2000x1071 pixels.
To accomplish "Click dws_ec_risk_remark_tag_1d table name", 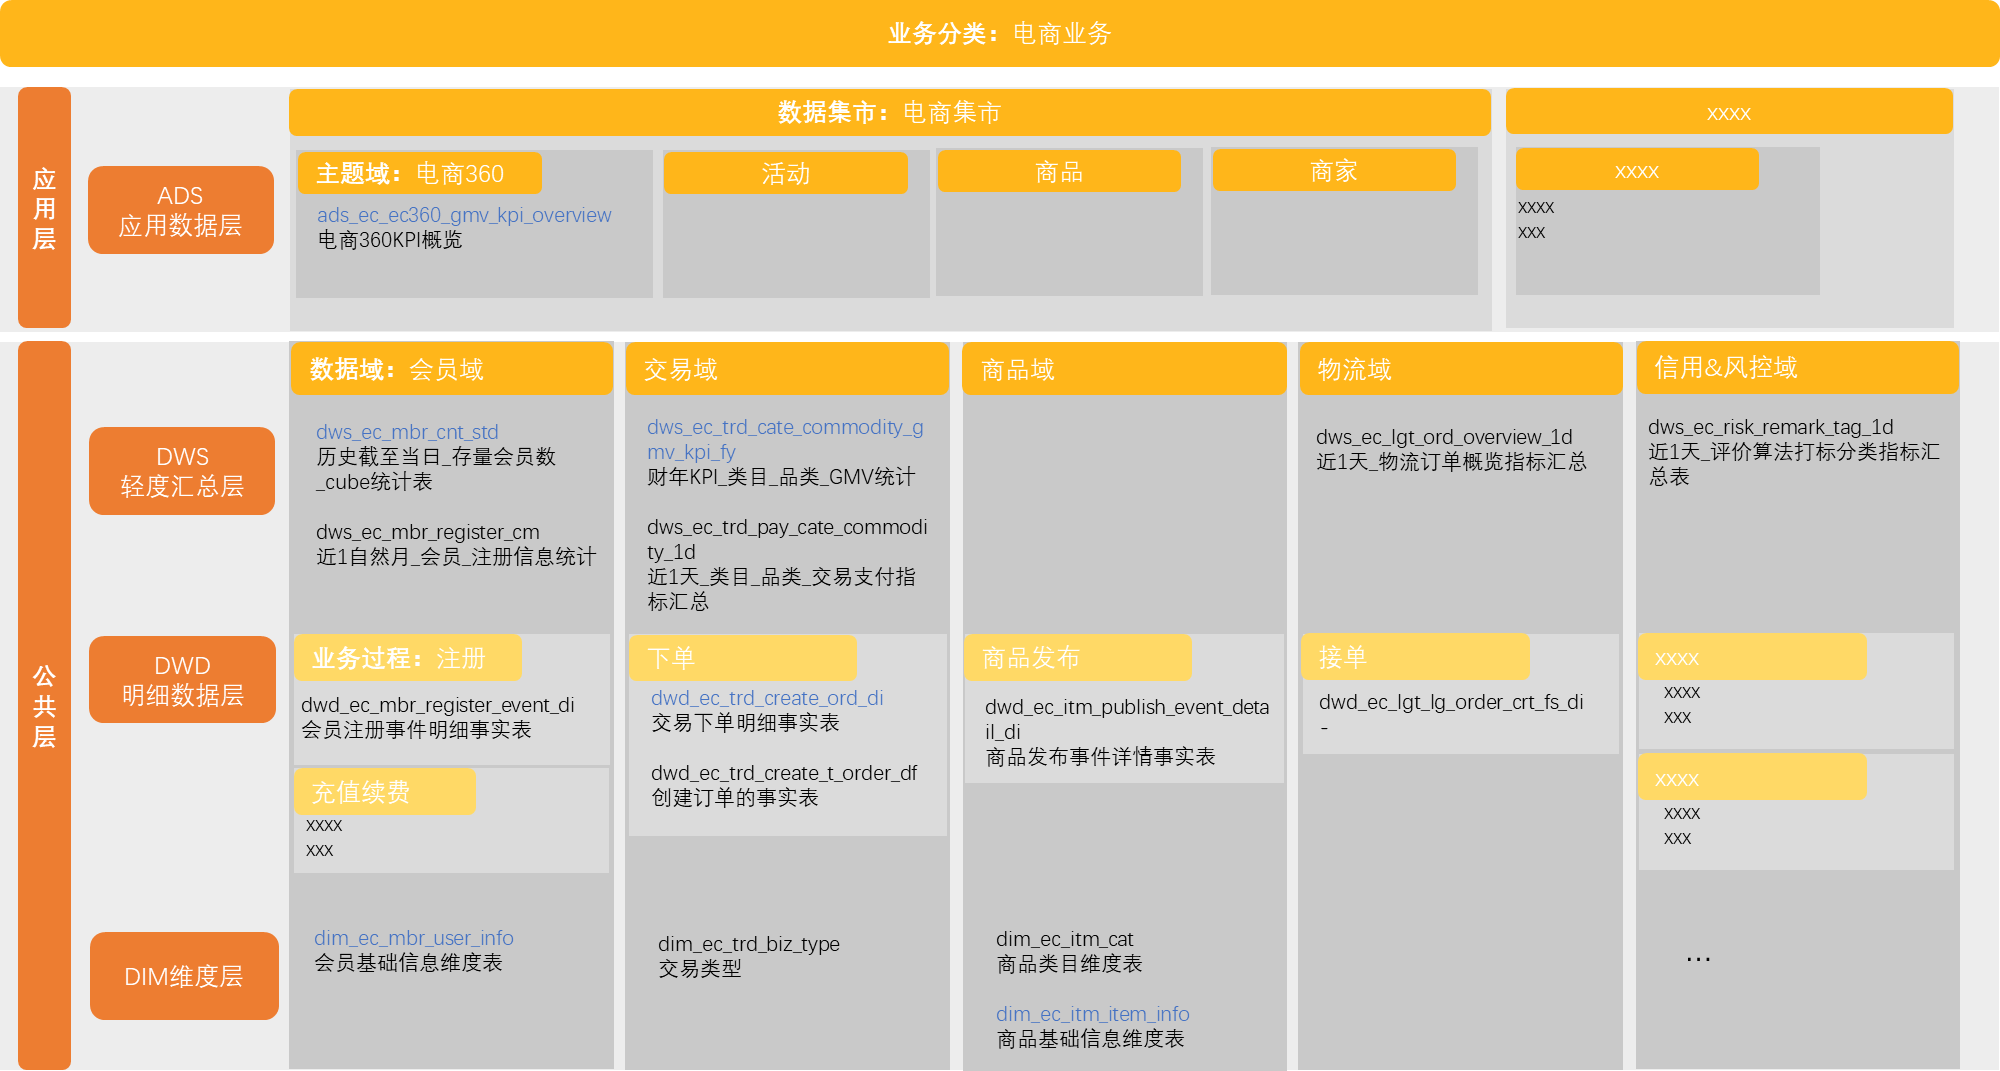I will pyautogui.click(x=1771, y=427).
